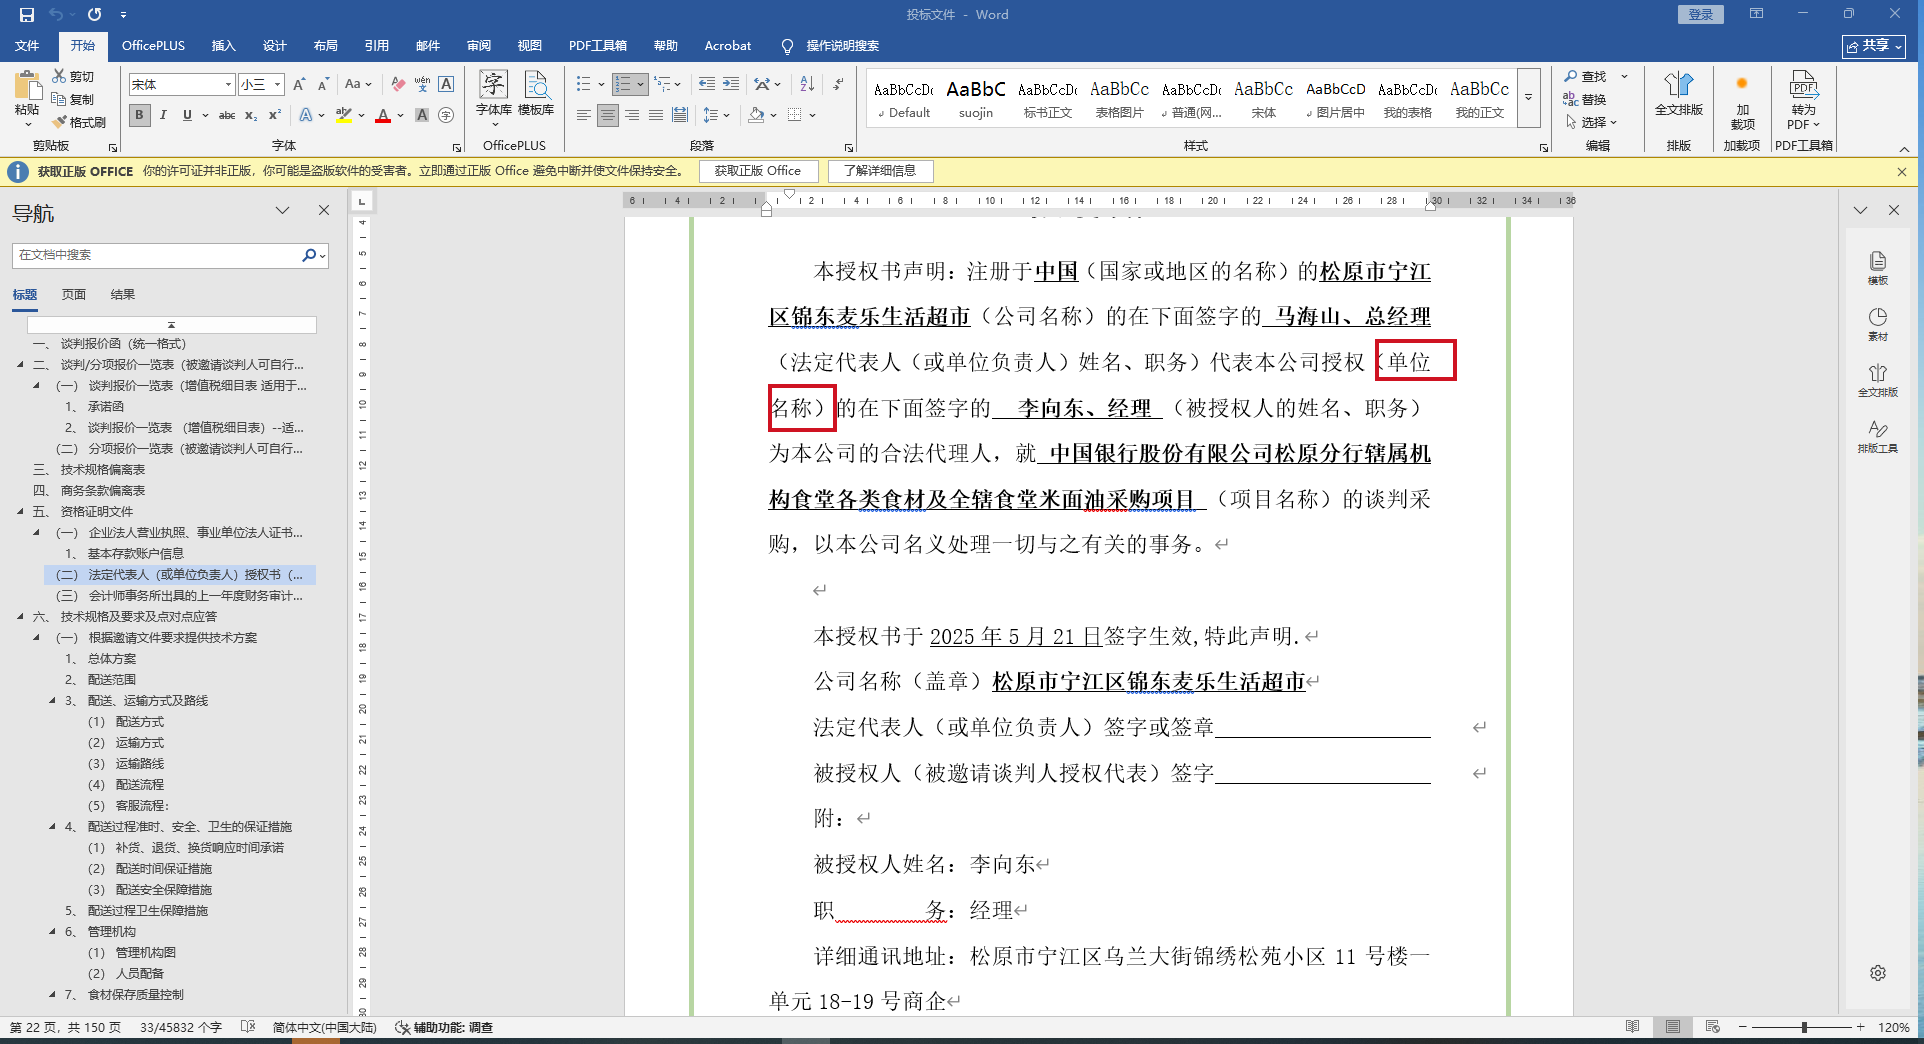
Task: Toggle Italic formatting
Action: (163, 115)
